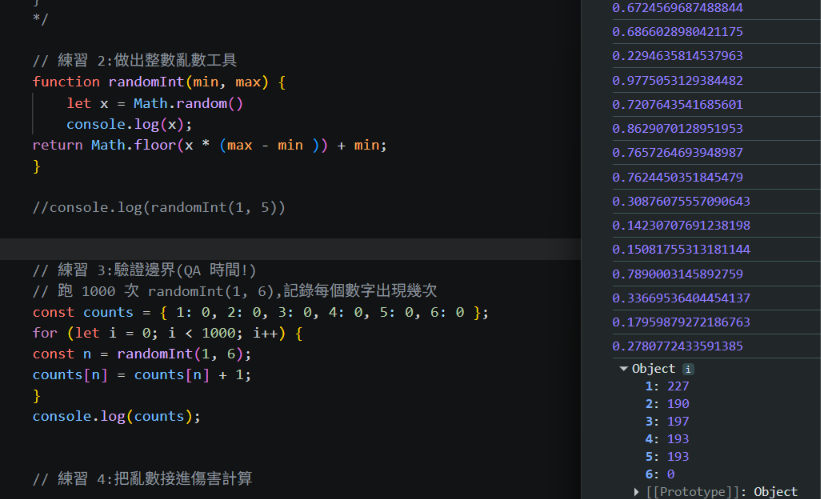Image resolution: width=821 pixels, height=499 pixels.
Task: Select the console value 0.6724569687488844
Action: (678, 8)
